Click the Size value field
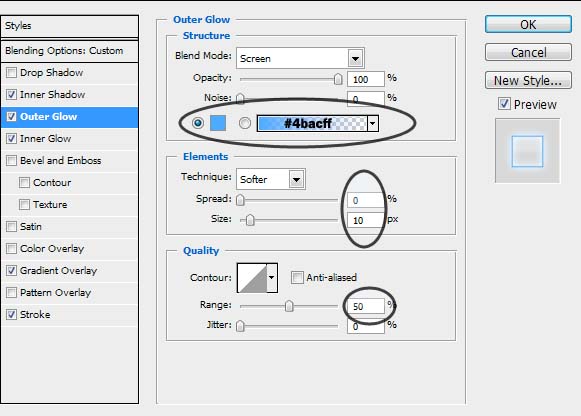 [x=366, y=220]
